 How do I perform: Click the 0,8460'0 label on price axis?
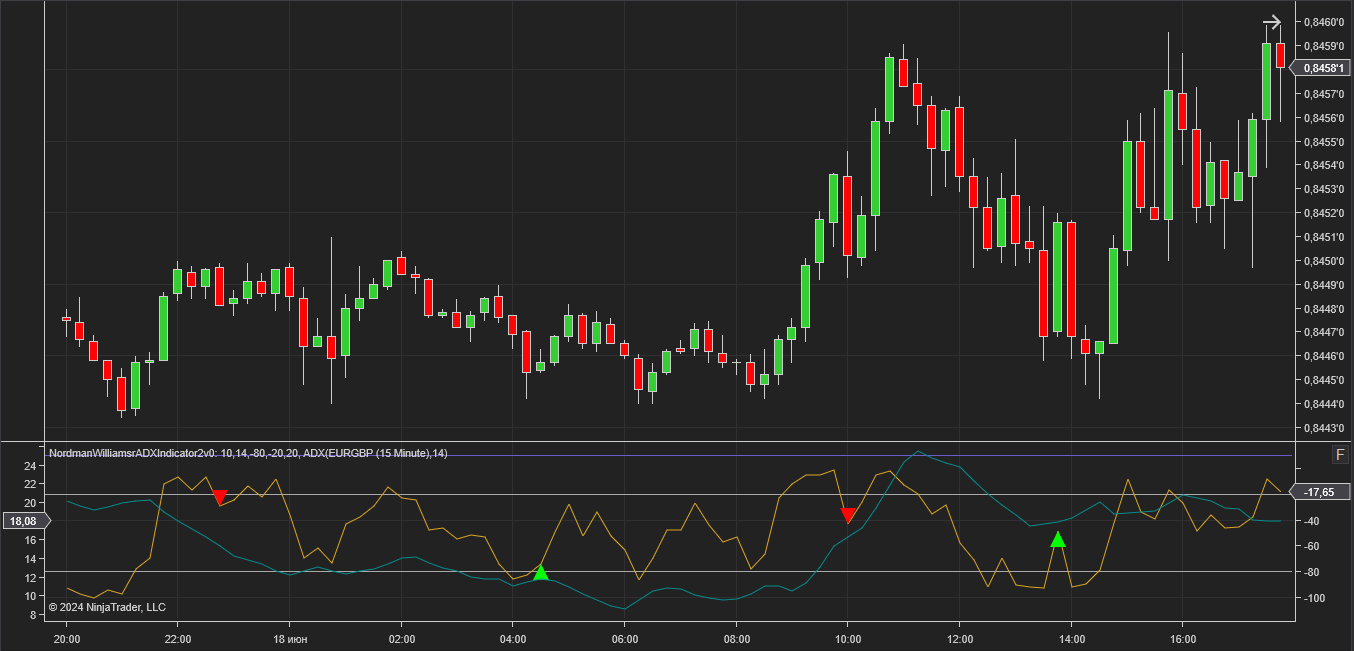click(x=1325, y=22)
